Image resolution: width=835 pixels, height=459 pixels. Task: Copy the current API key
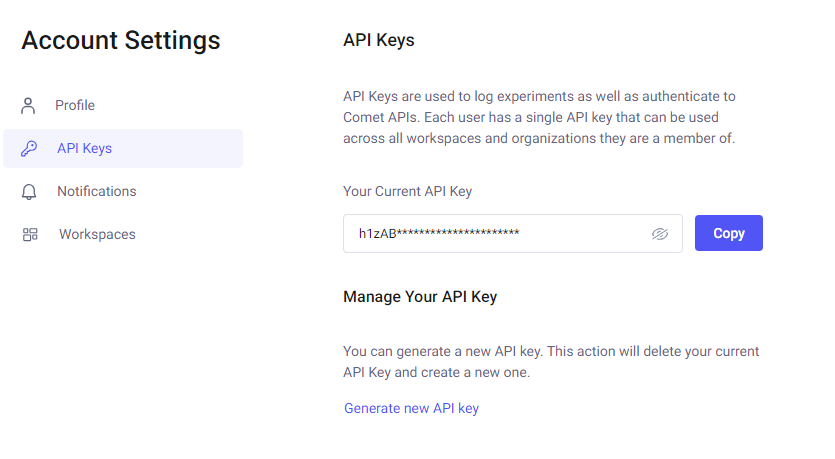coord(728,233)
